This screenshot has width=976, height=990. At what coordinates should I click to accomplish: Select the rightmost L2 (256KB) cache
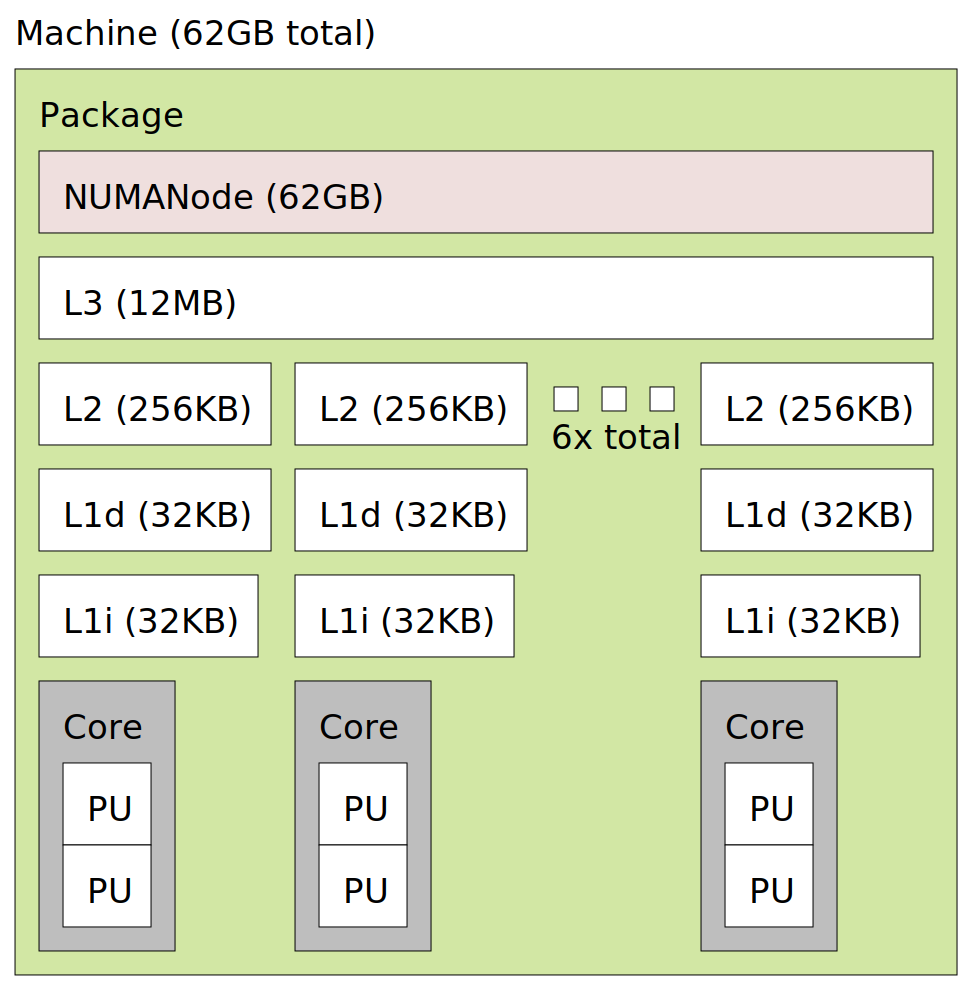[x=817, y=404]
